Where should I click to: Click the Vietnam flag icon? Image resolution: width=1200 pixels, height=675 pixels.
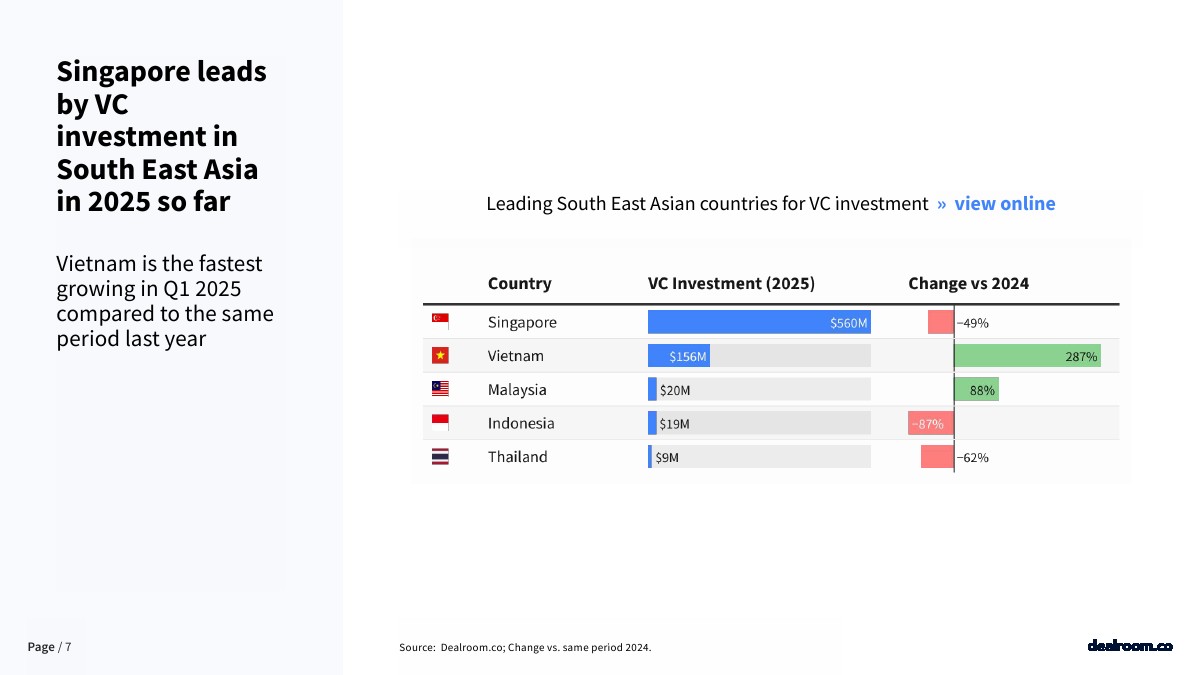[x=440, y=356]
